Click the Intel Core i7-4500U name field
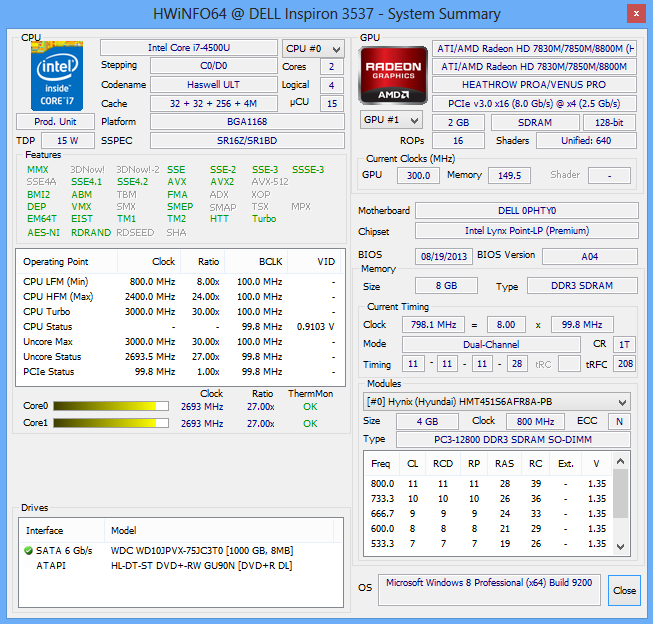 189,48
